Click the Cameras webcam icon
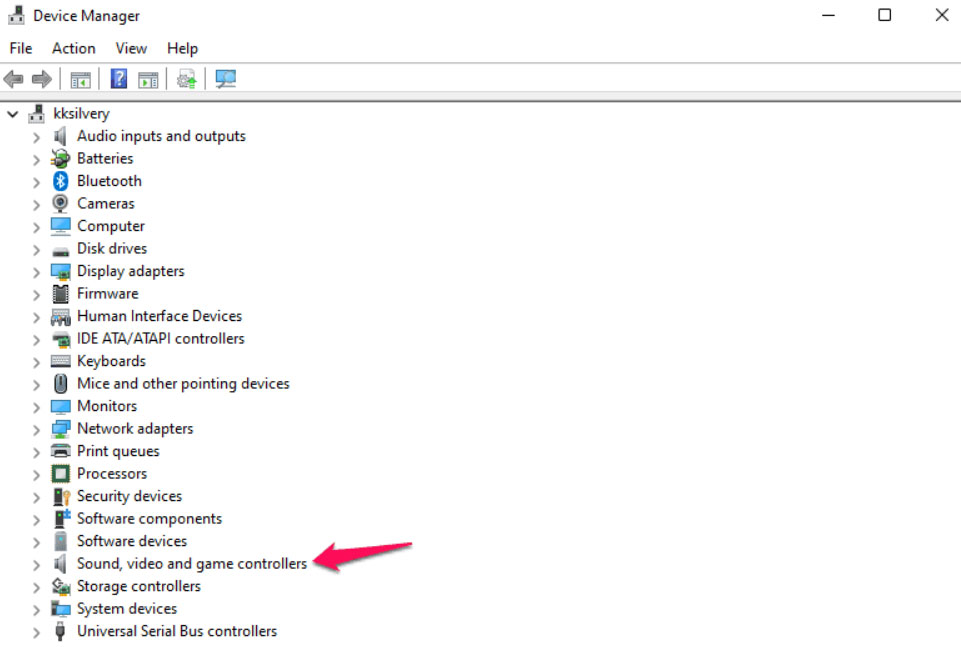The height and width of the screenshot is (647, 961). pyautogui.click(x=60, y=203)
